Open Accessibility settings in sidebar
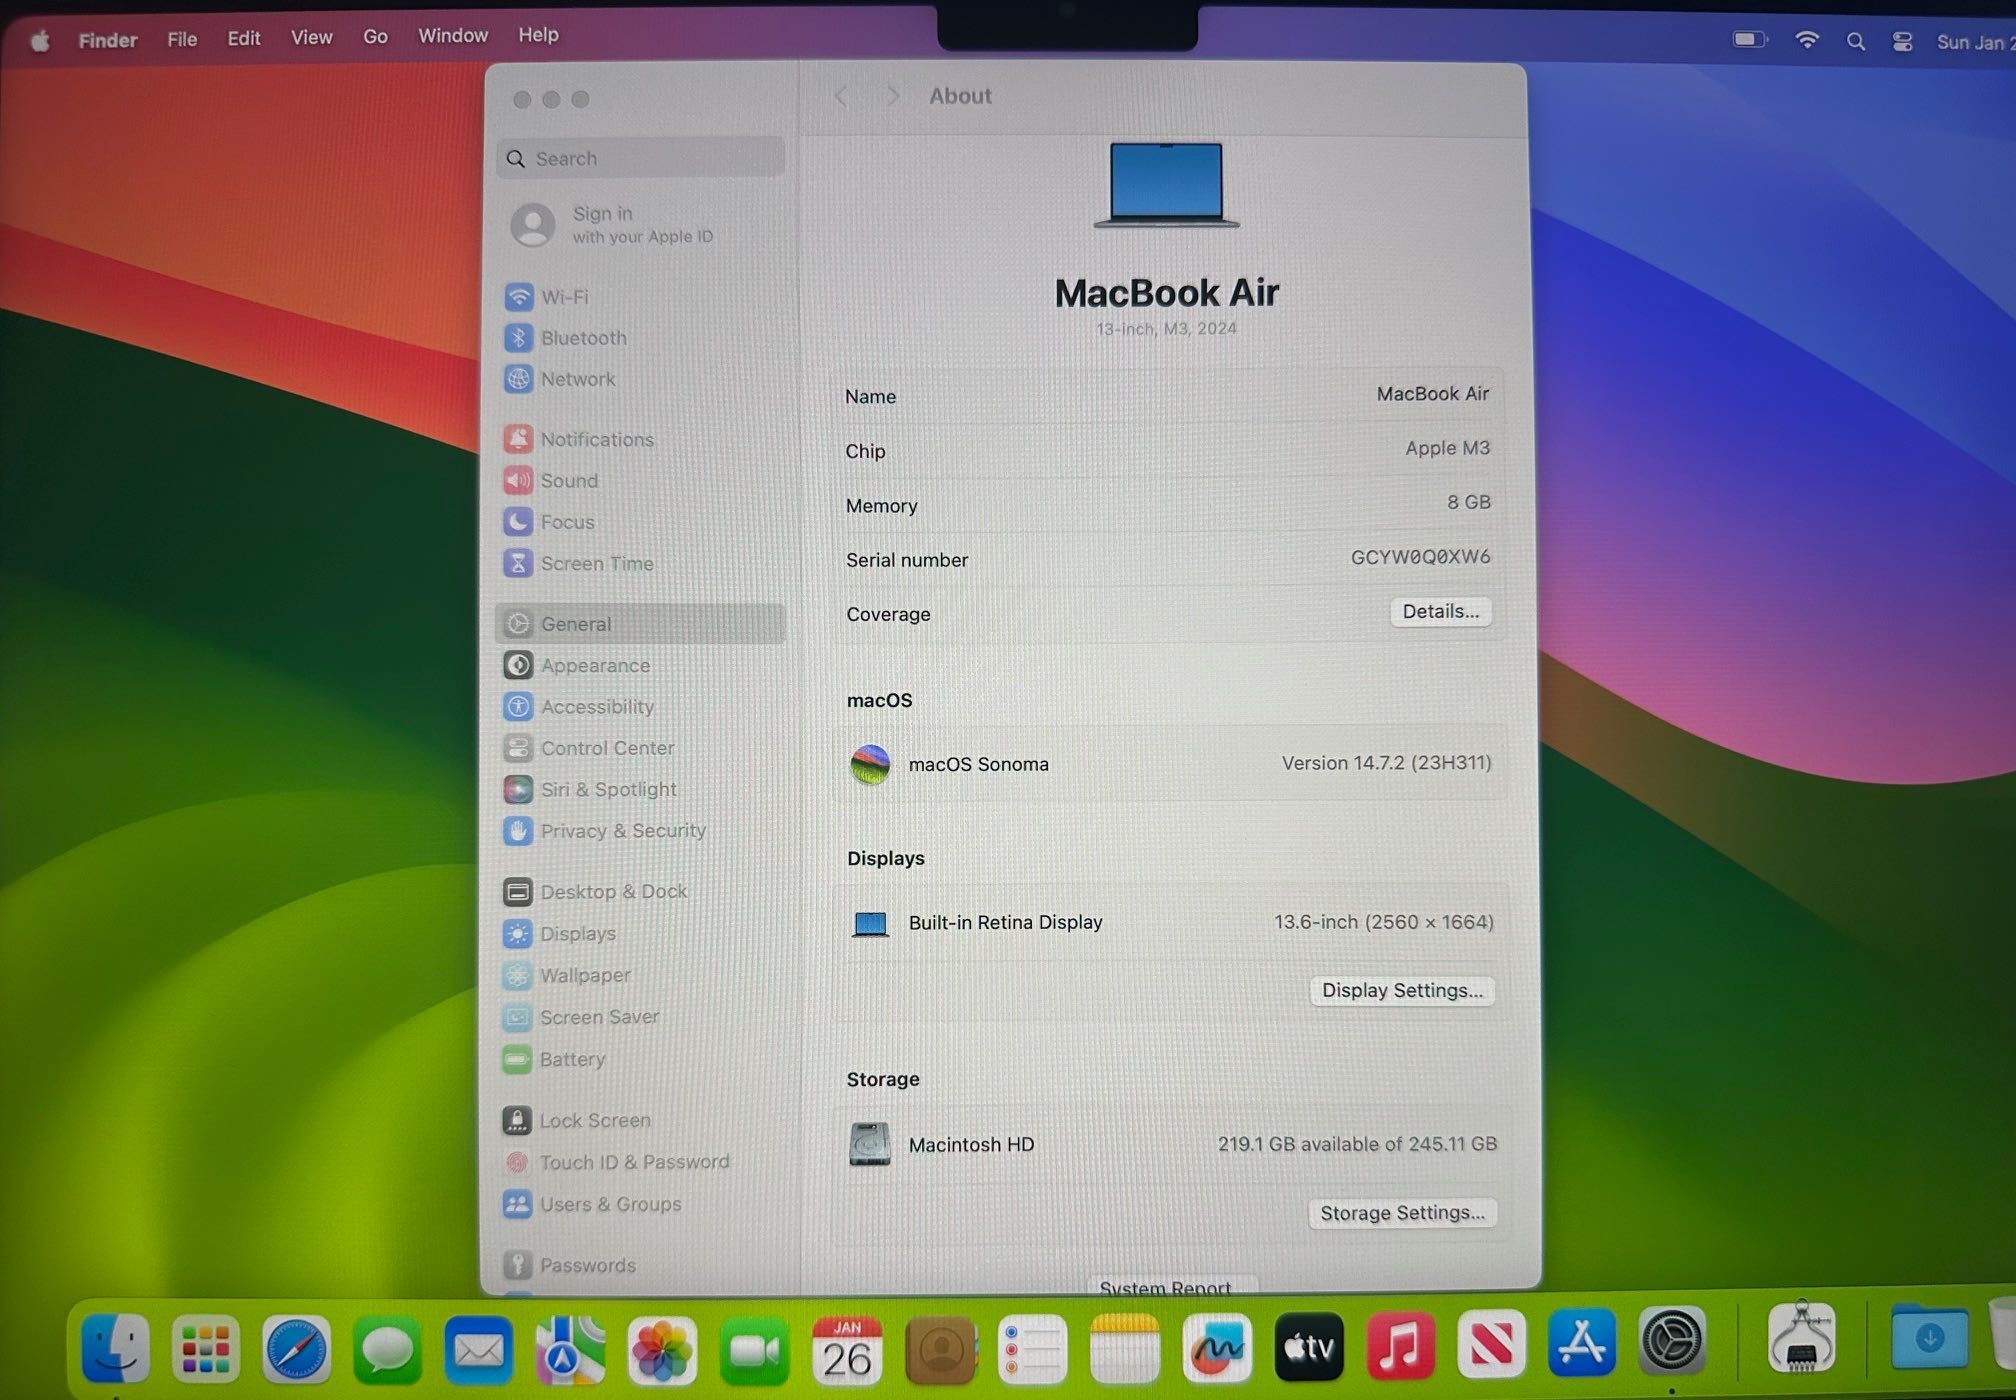Viewport: 2016px width, 1400px height. pos(579,707)
